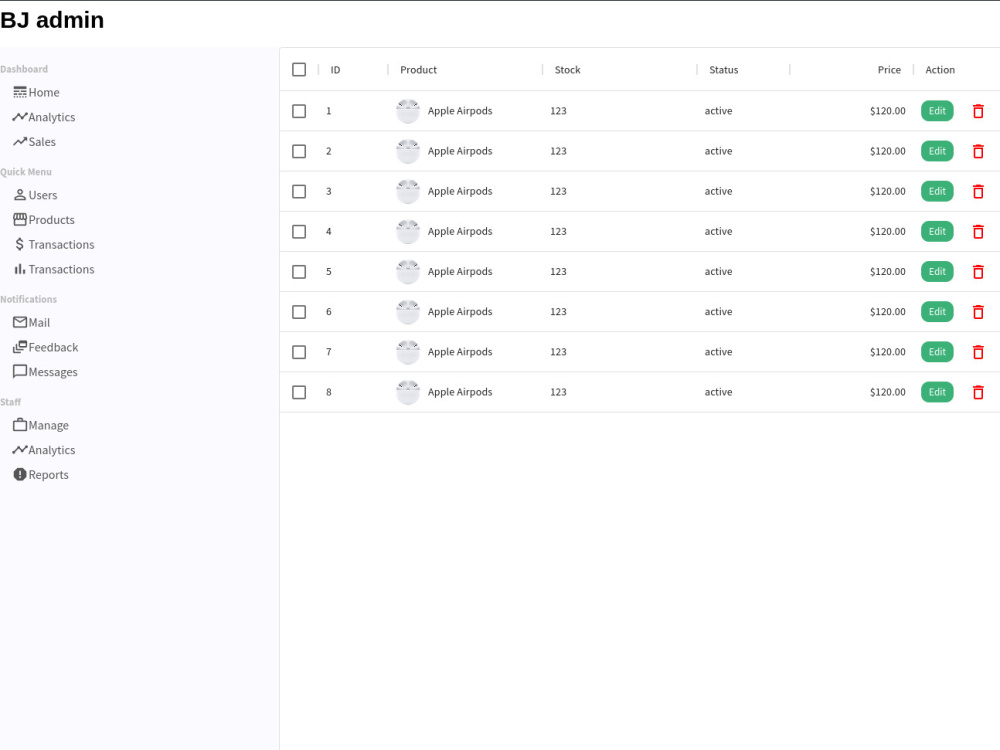
Task: Delete product row 4 with the trash icon
Action: click(978, 232)
